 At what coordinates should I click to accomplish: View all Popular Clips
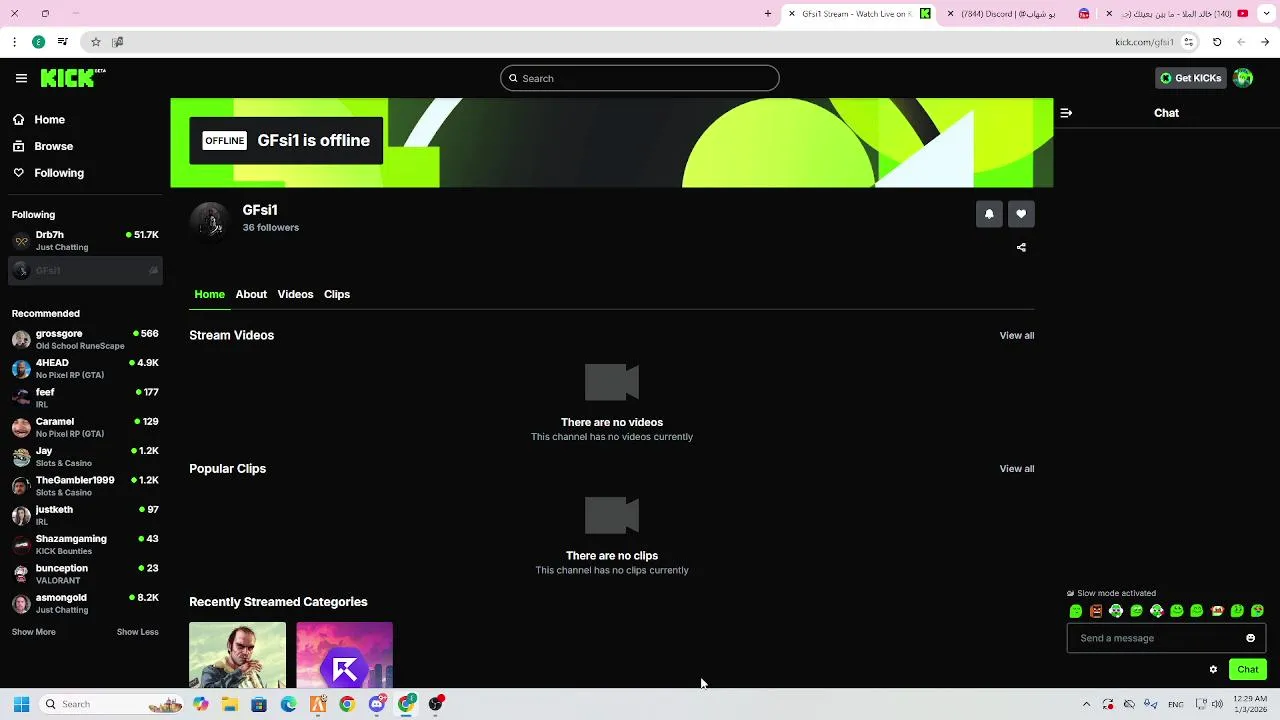click(1017, 468)
